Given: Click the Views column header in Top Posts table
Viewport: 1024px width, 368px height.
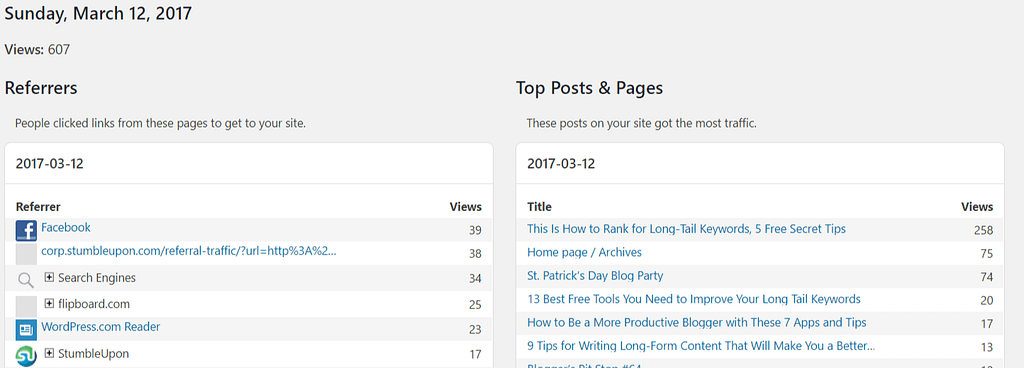Looking at the screenshot, I should 977,207.
